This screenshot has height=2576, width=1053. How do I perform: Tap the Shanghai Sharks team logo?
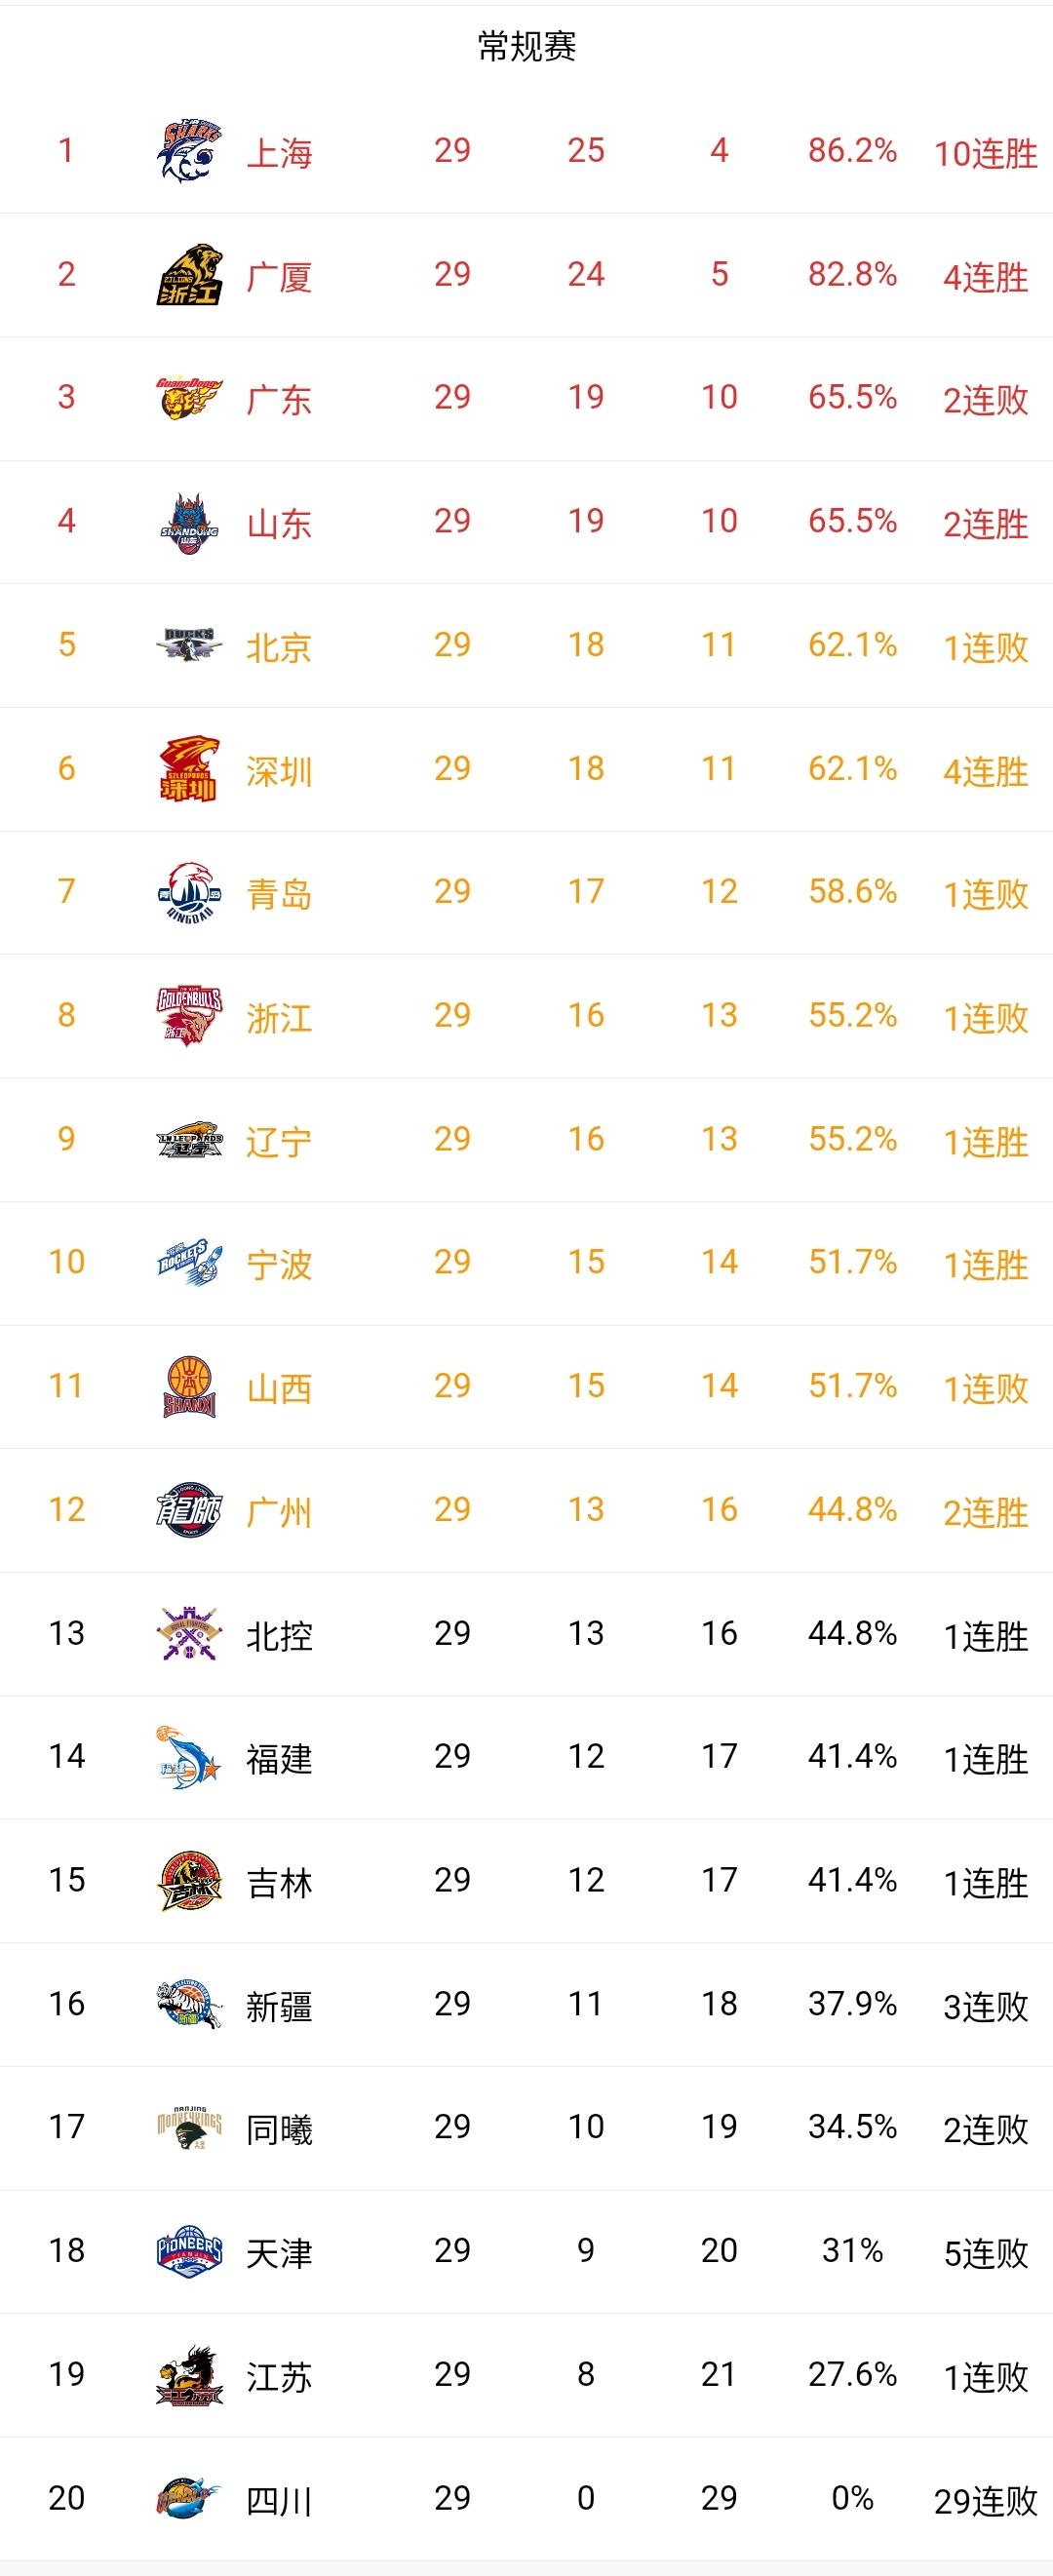coord(189,151)
